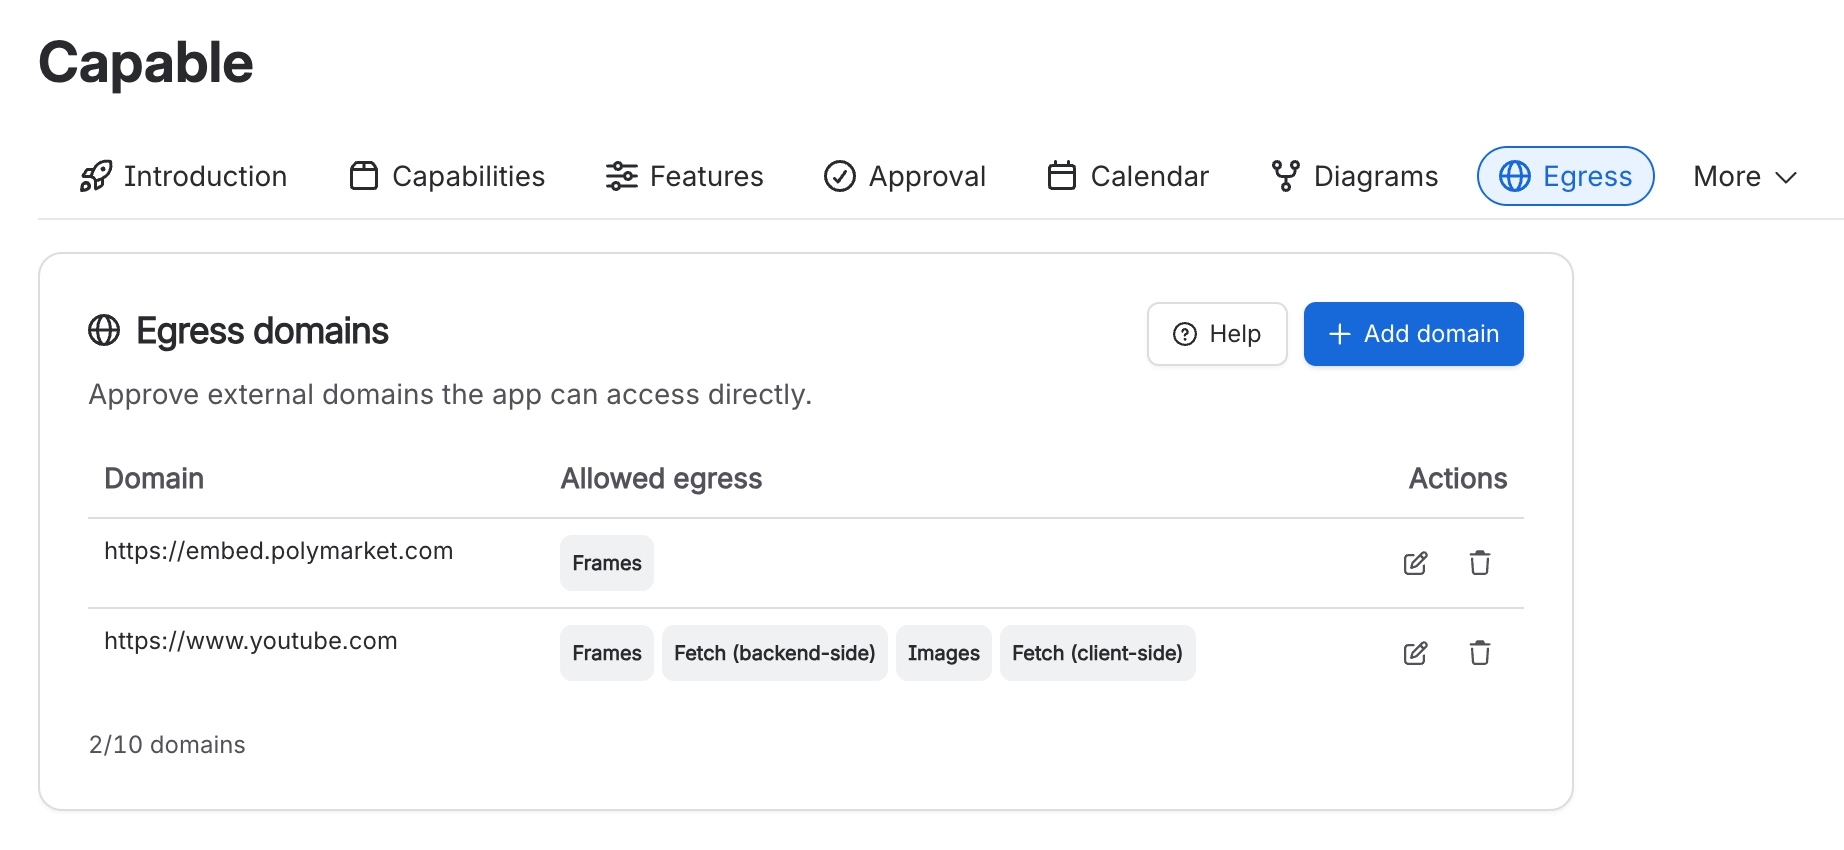This screenshot has width=1844, height=850.
Task: Go to the Features tab
Action: pos(684,176)
